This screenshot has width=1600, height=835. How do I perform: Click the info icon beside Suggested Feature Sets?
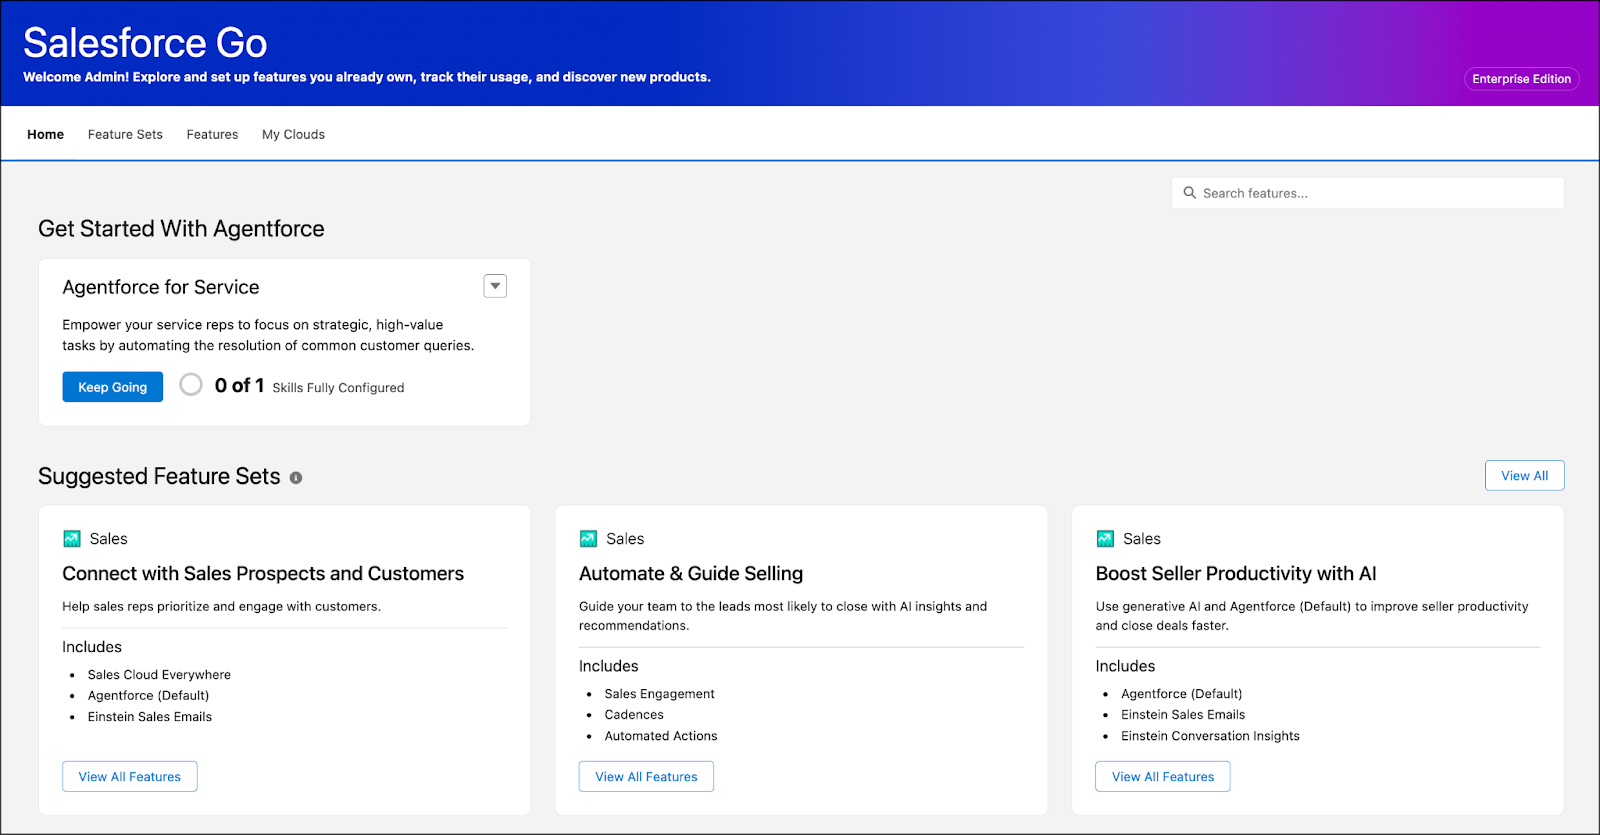coord(296,478)
